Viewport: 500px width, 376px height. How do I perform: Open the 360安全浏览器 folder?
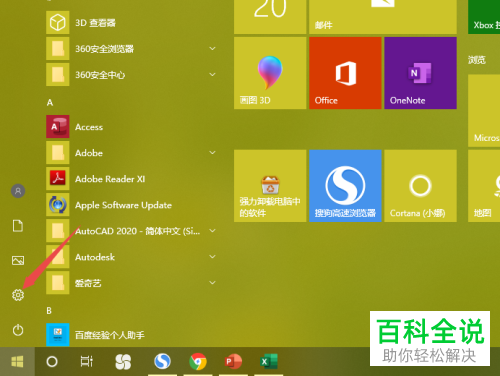(132, 49)
